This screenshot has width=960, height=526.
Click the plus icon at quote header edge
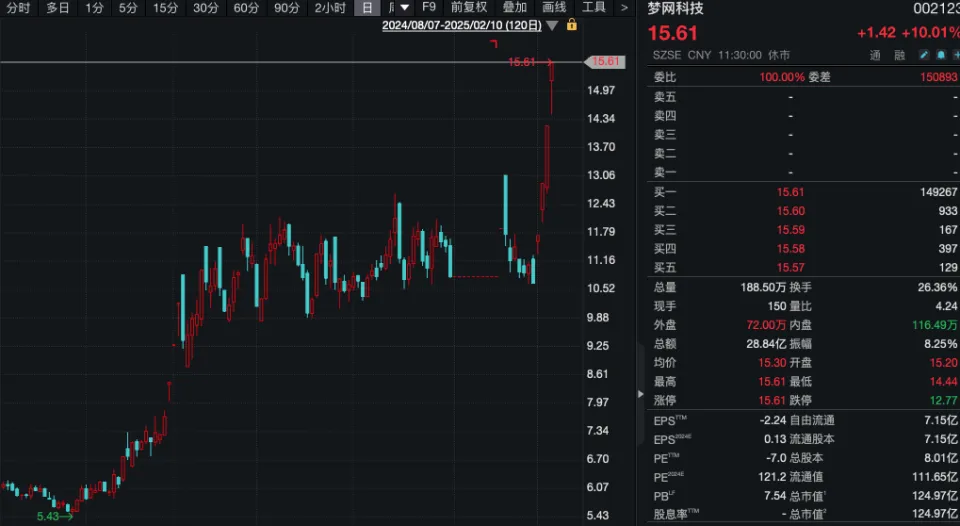click(x=956, y=55)
